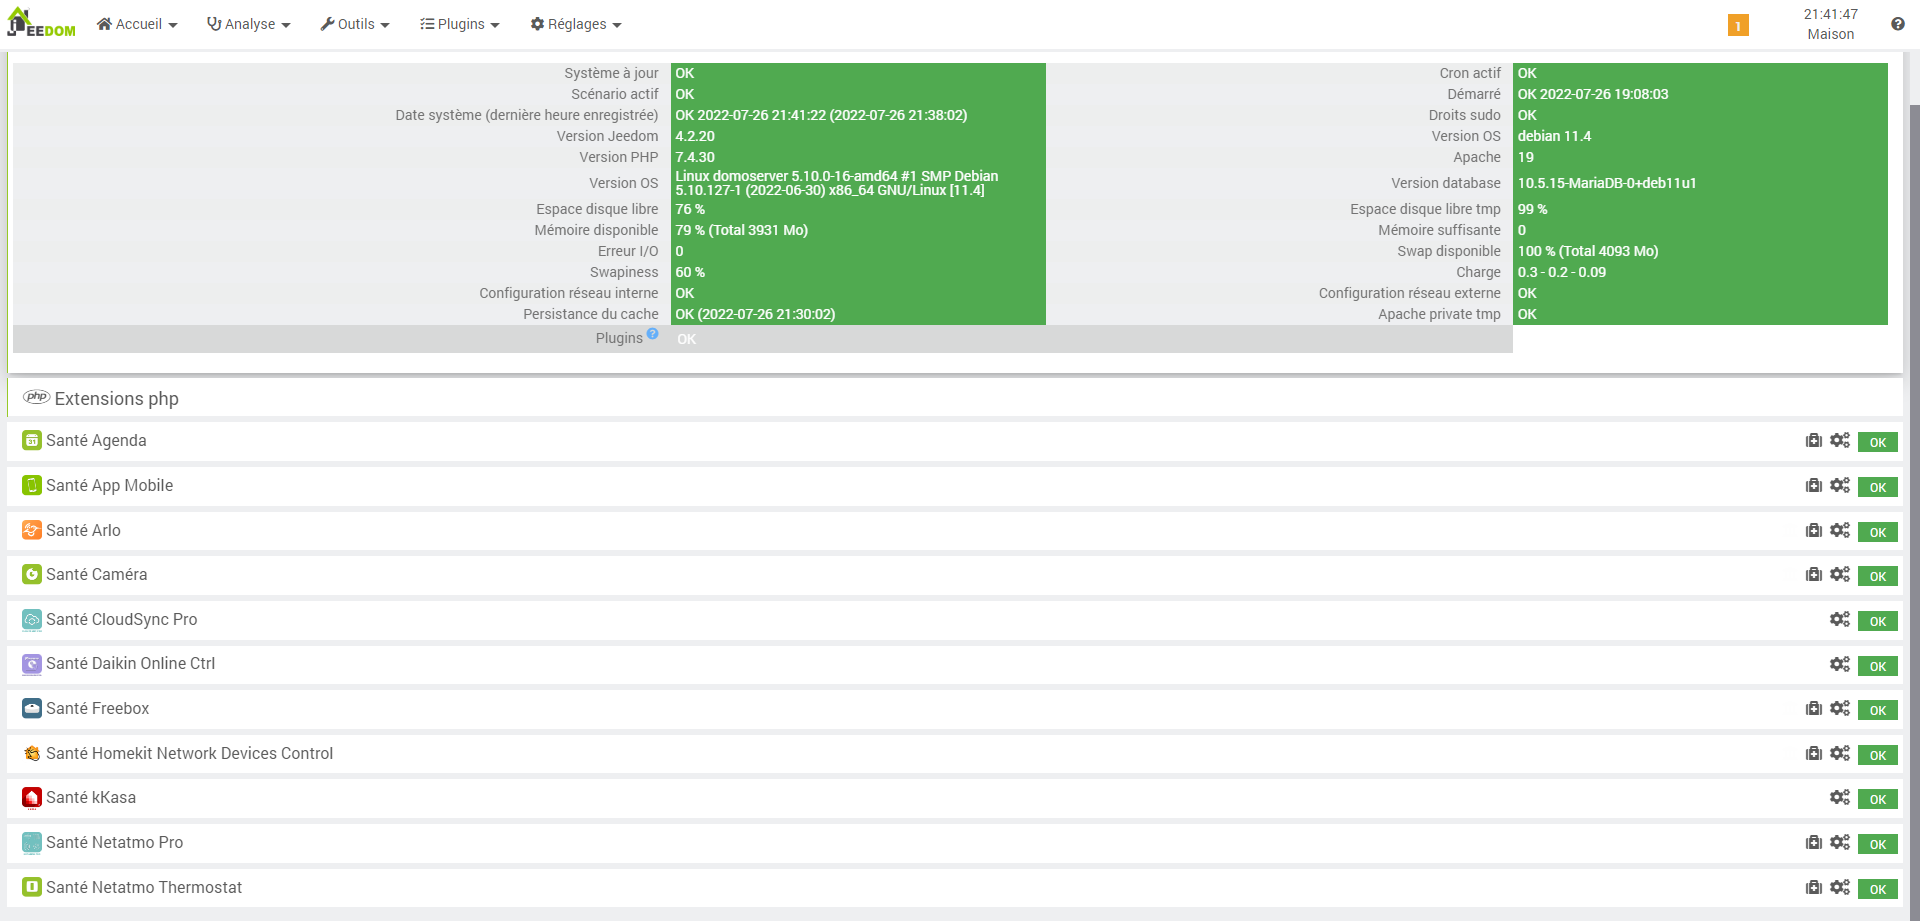Click the Netatmo Pro plugin icon
The image size is (1920, 921).
32,843
